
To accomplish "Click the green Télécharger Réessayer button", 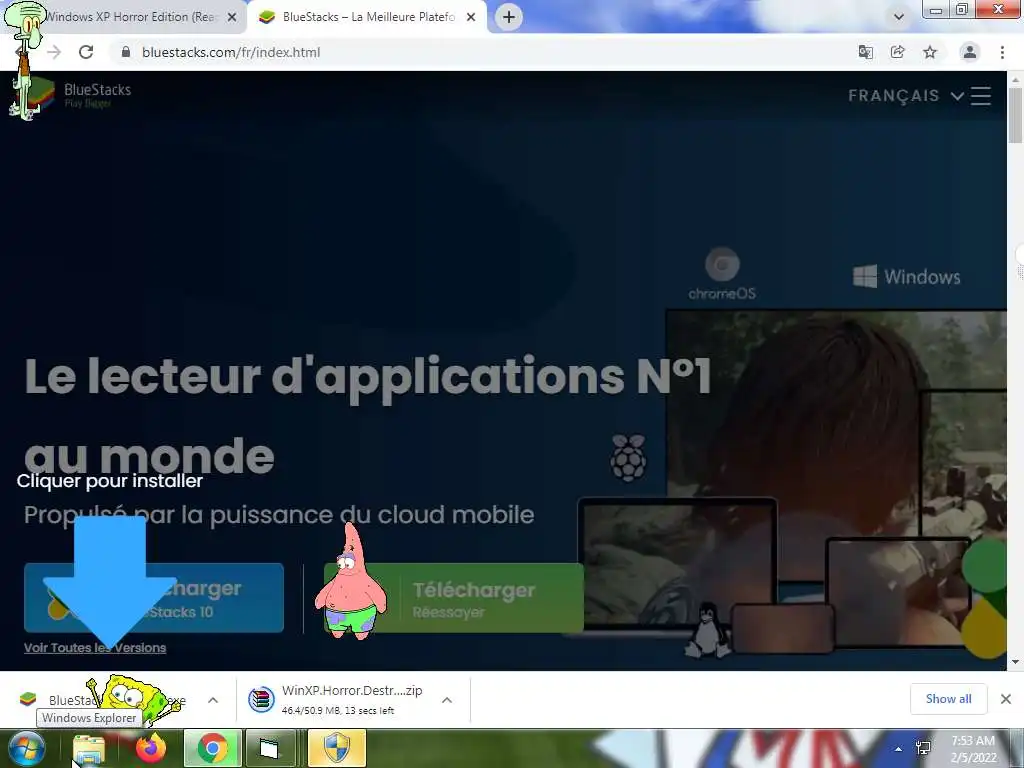I will click(453, 598).
